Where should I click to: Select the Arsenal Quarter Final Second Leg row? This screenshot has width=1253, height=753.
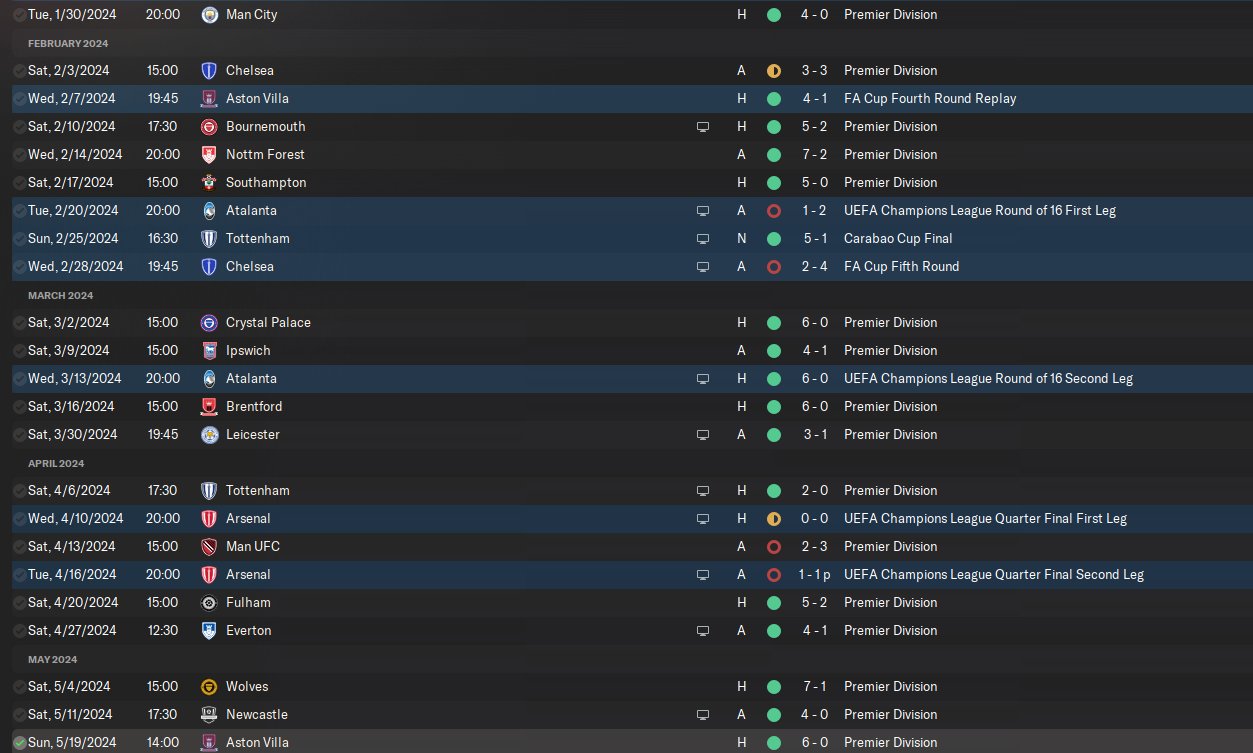point(626,575)
